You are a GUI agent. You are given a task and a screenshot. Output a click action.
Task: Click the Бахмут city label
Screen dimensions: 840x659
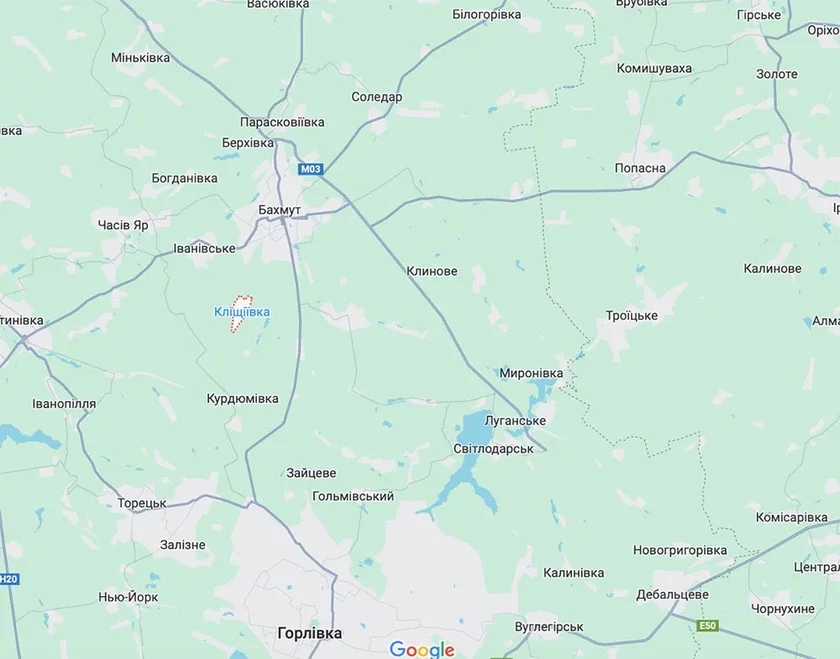pos(279,210)
